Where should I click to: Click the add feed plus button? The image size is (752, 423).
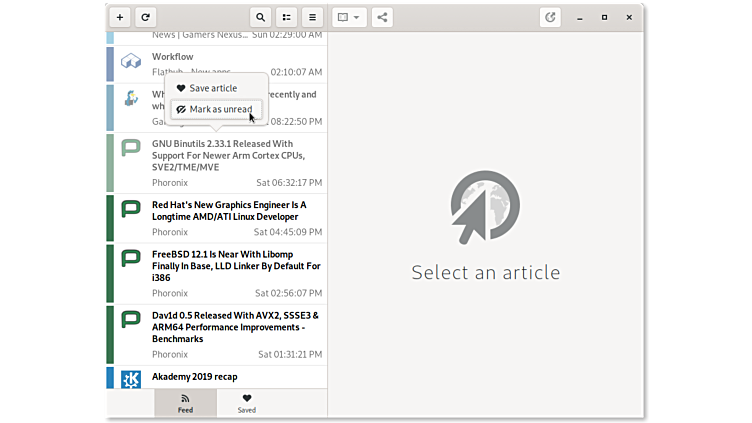(120, 17)
